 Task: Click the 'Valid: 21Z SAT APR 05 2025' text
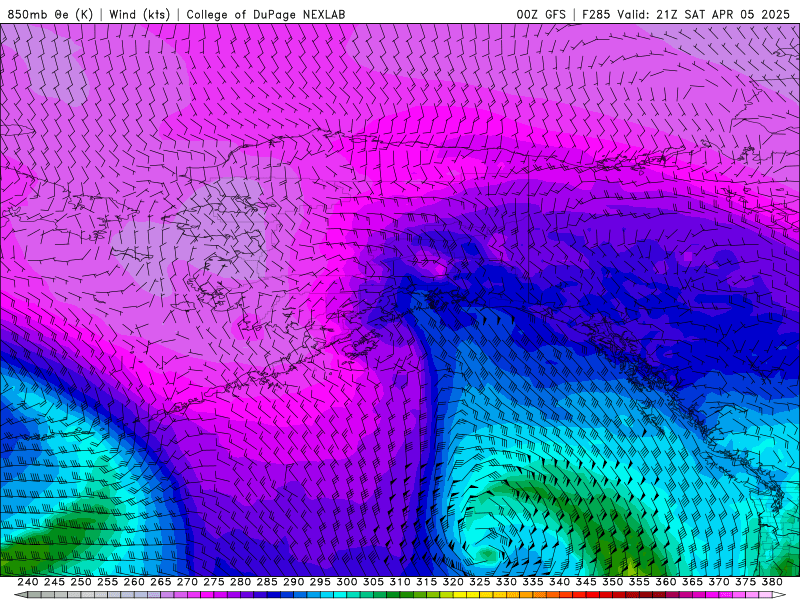coord(704,14)
